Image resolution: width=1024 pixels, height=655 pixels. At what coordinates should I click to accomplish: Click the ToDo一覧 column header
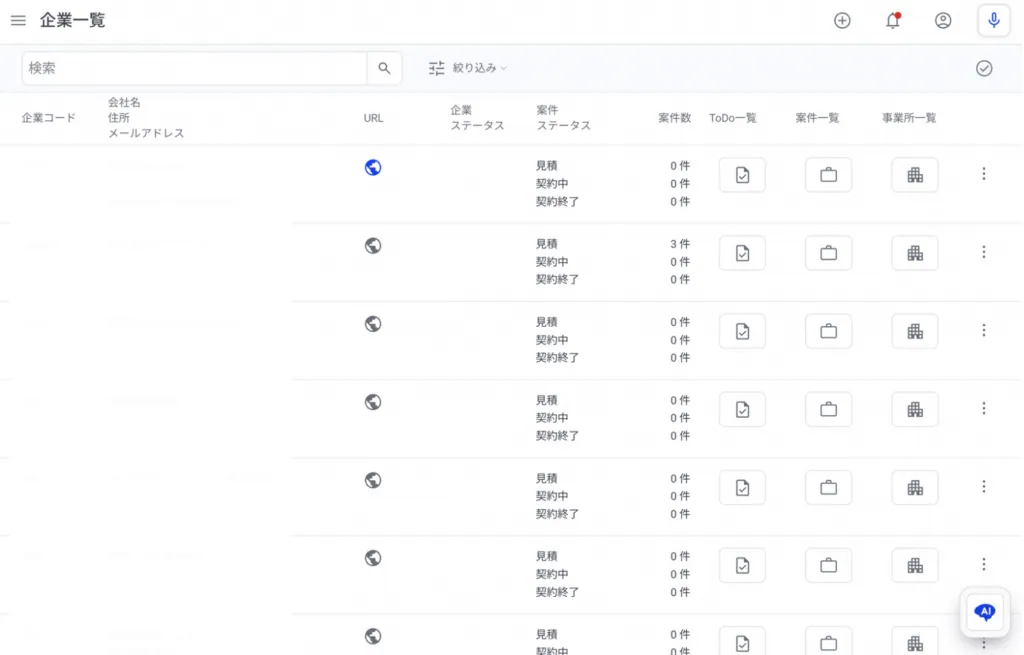click(x=733, y=118)
